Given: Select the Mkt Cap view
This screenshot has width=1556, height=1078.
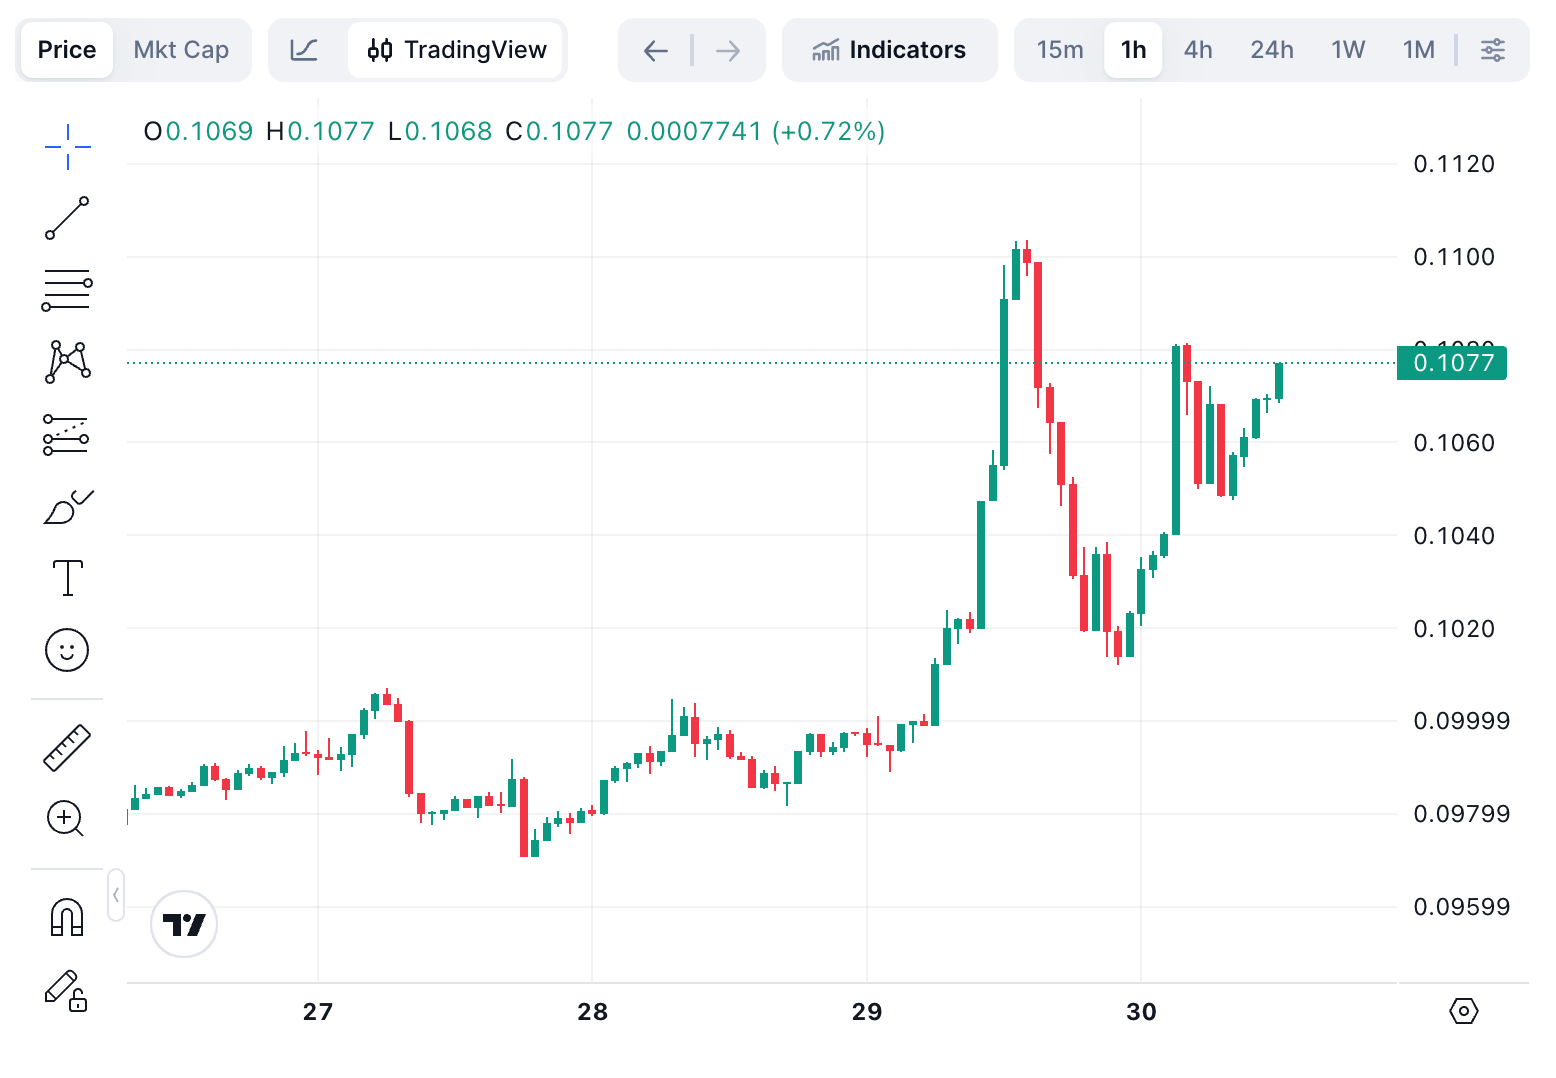Looking at the screenshot, I should point(181,49).
